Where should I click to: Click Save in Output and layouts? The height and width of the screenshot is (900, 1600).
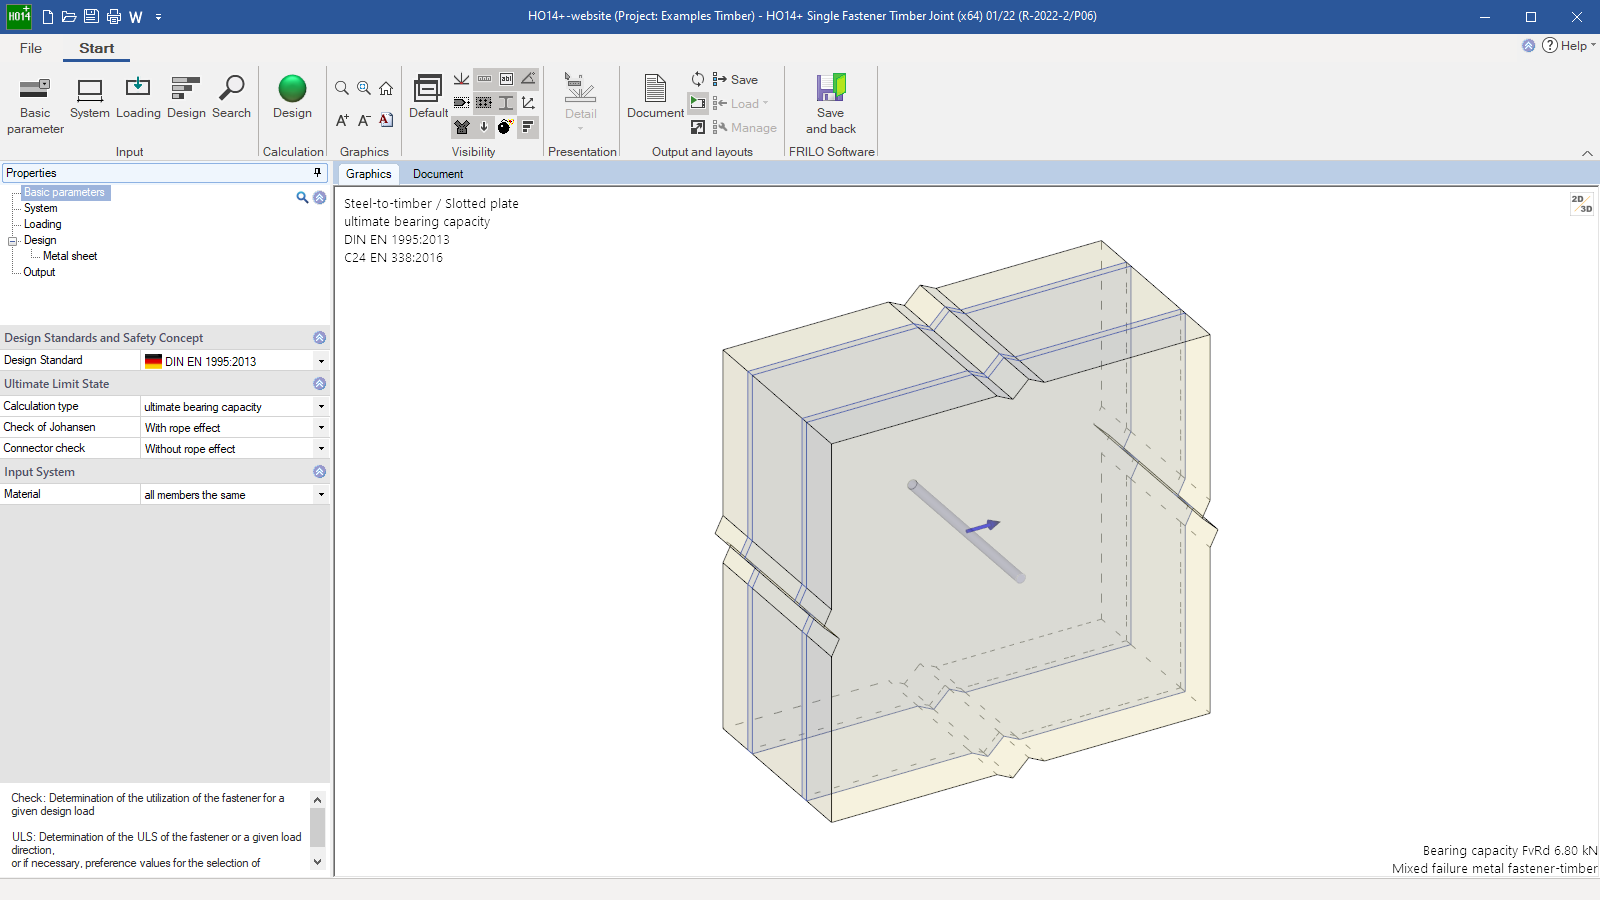[x=735, y=79]
